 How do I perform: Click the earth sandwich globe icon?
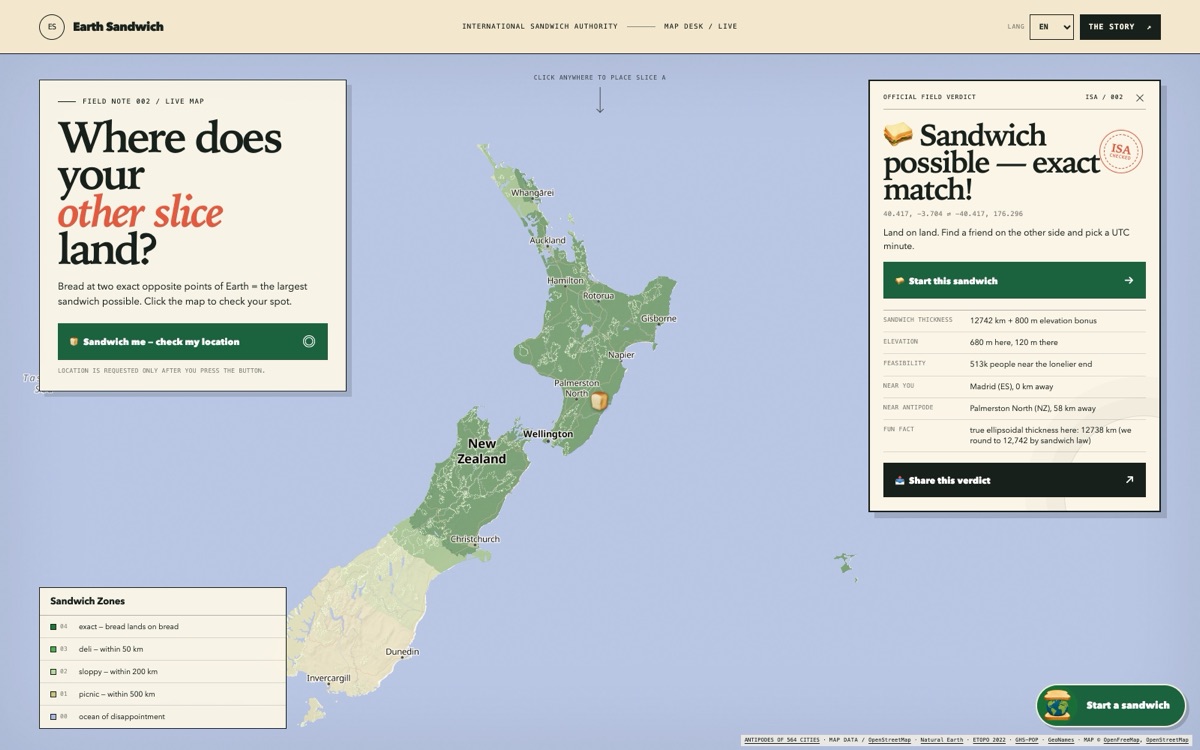pos(1057,705)
